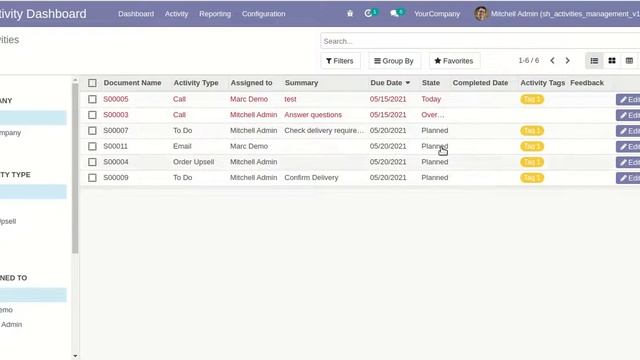The height and width of the screenshot is (360, 640).
Task: Click Tag 1 badge on S00007 row
Action: pyautogui.click(x=532, y=131)
